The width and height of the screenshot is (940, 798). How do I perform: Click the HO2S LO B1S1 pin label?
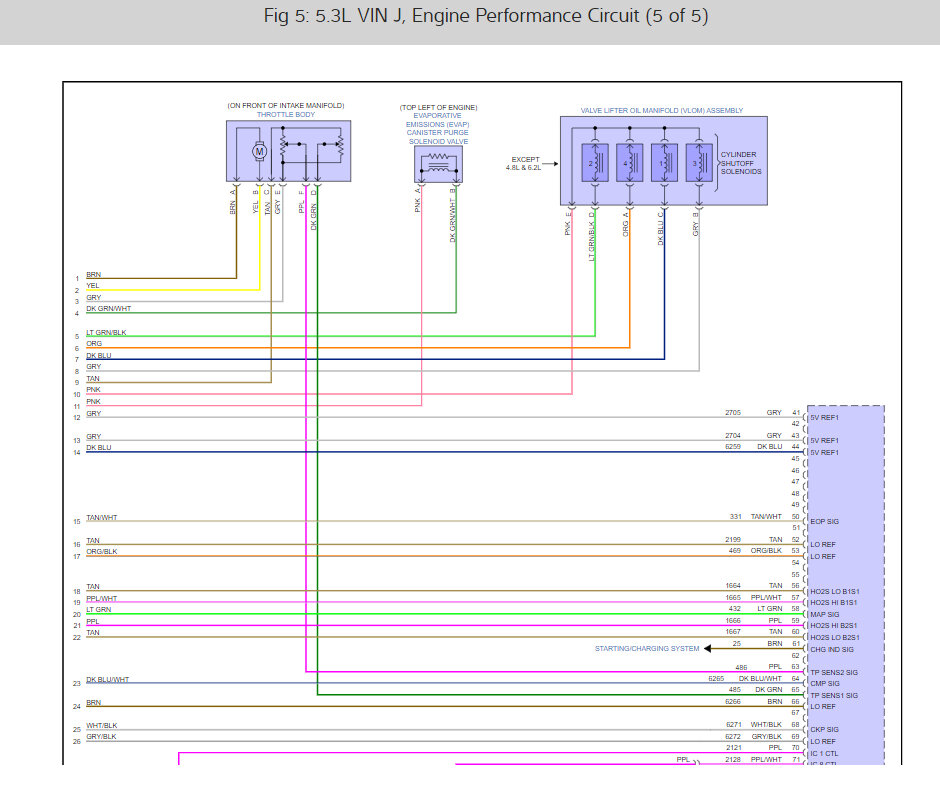(x=834, y=592)
